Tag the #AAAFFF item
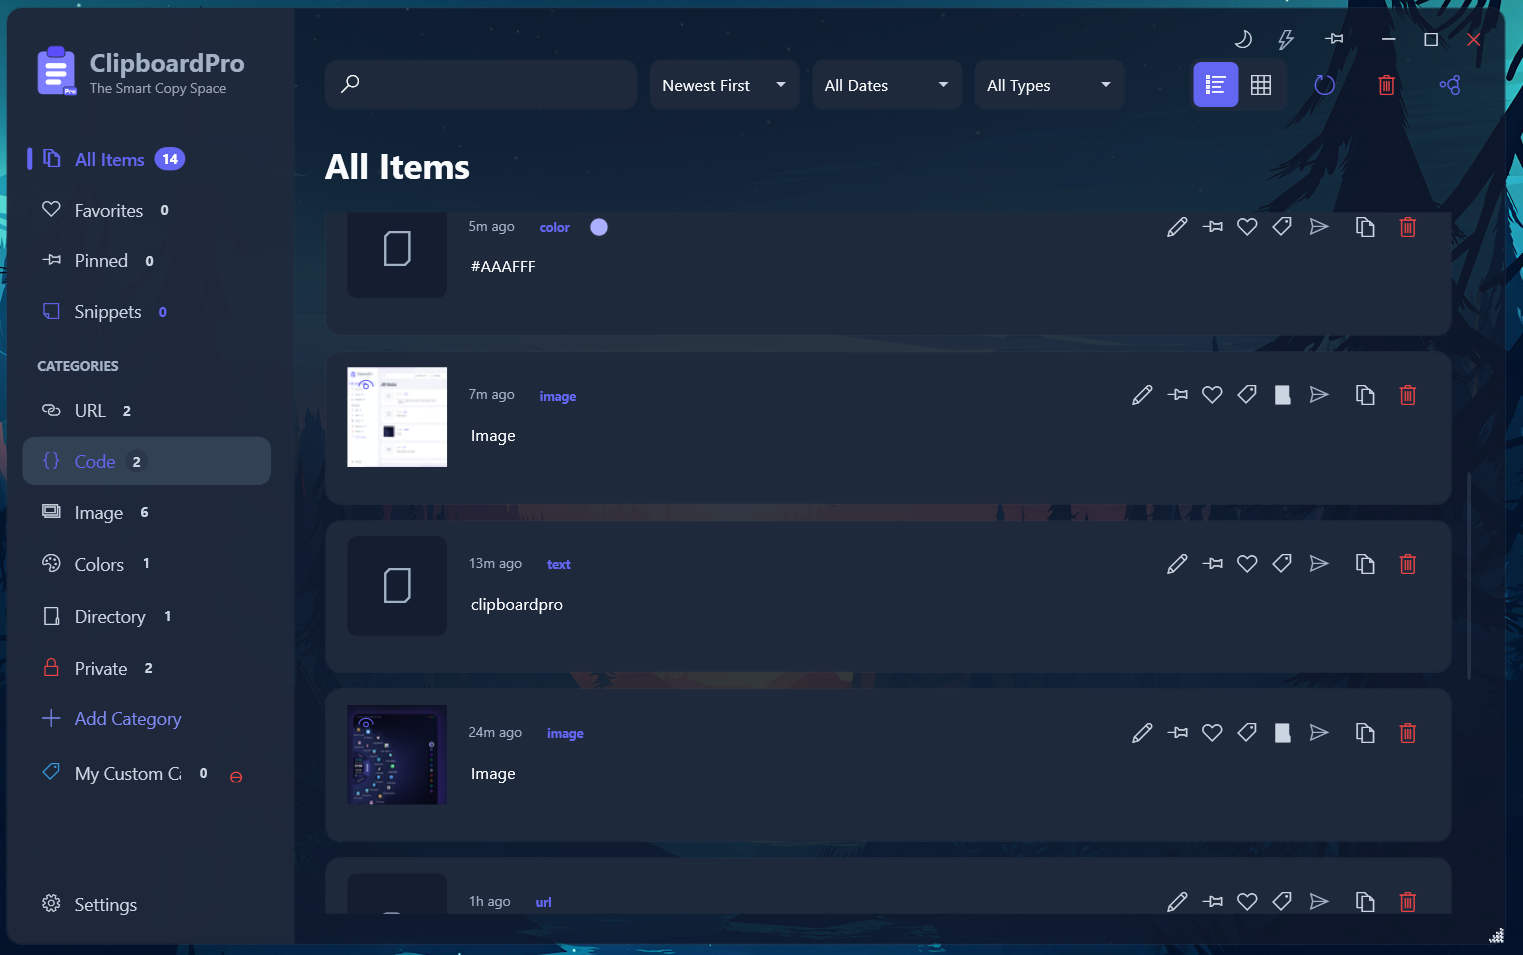The image size is (1523, 955). click(1282, 227)
